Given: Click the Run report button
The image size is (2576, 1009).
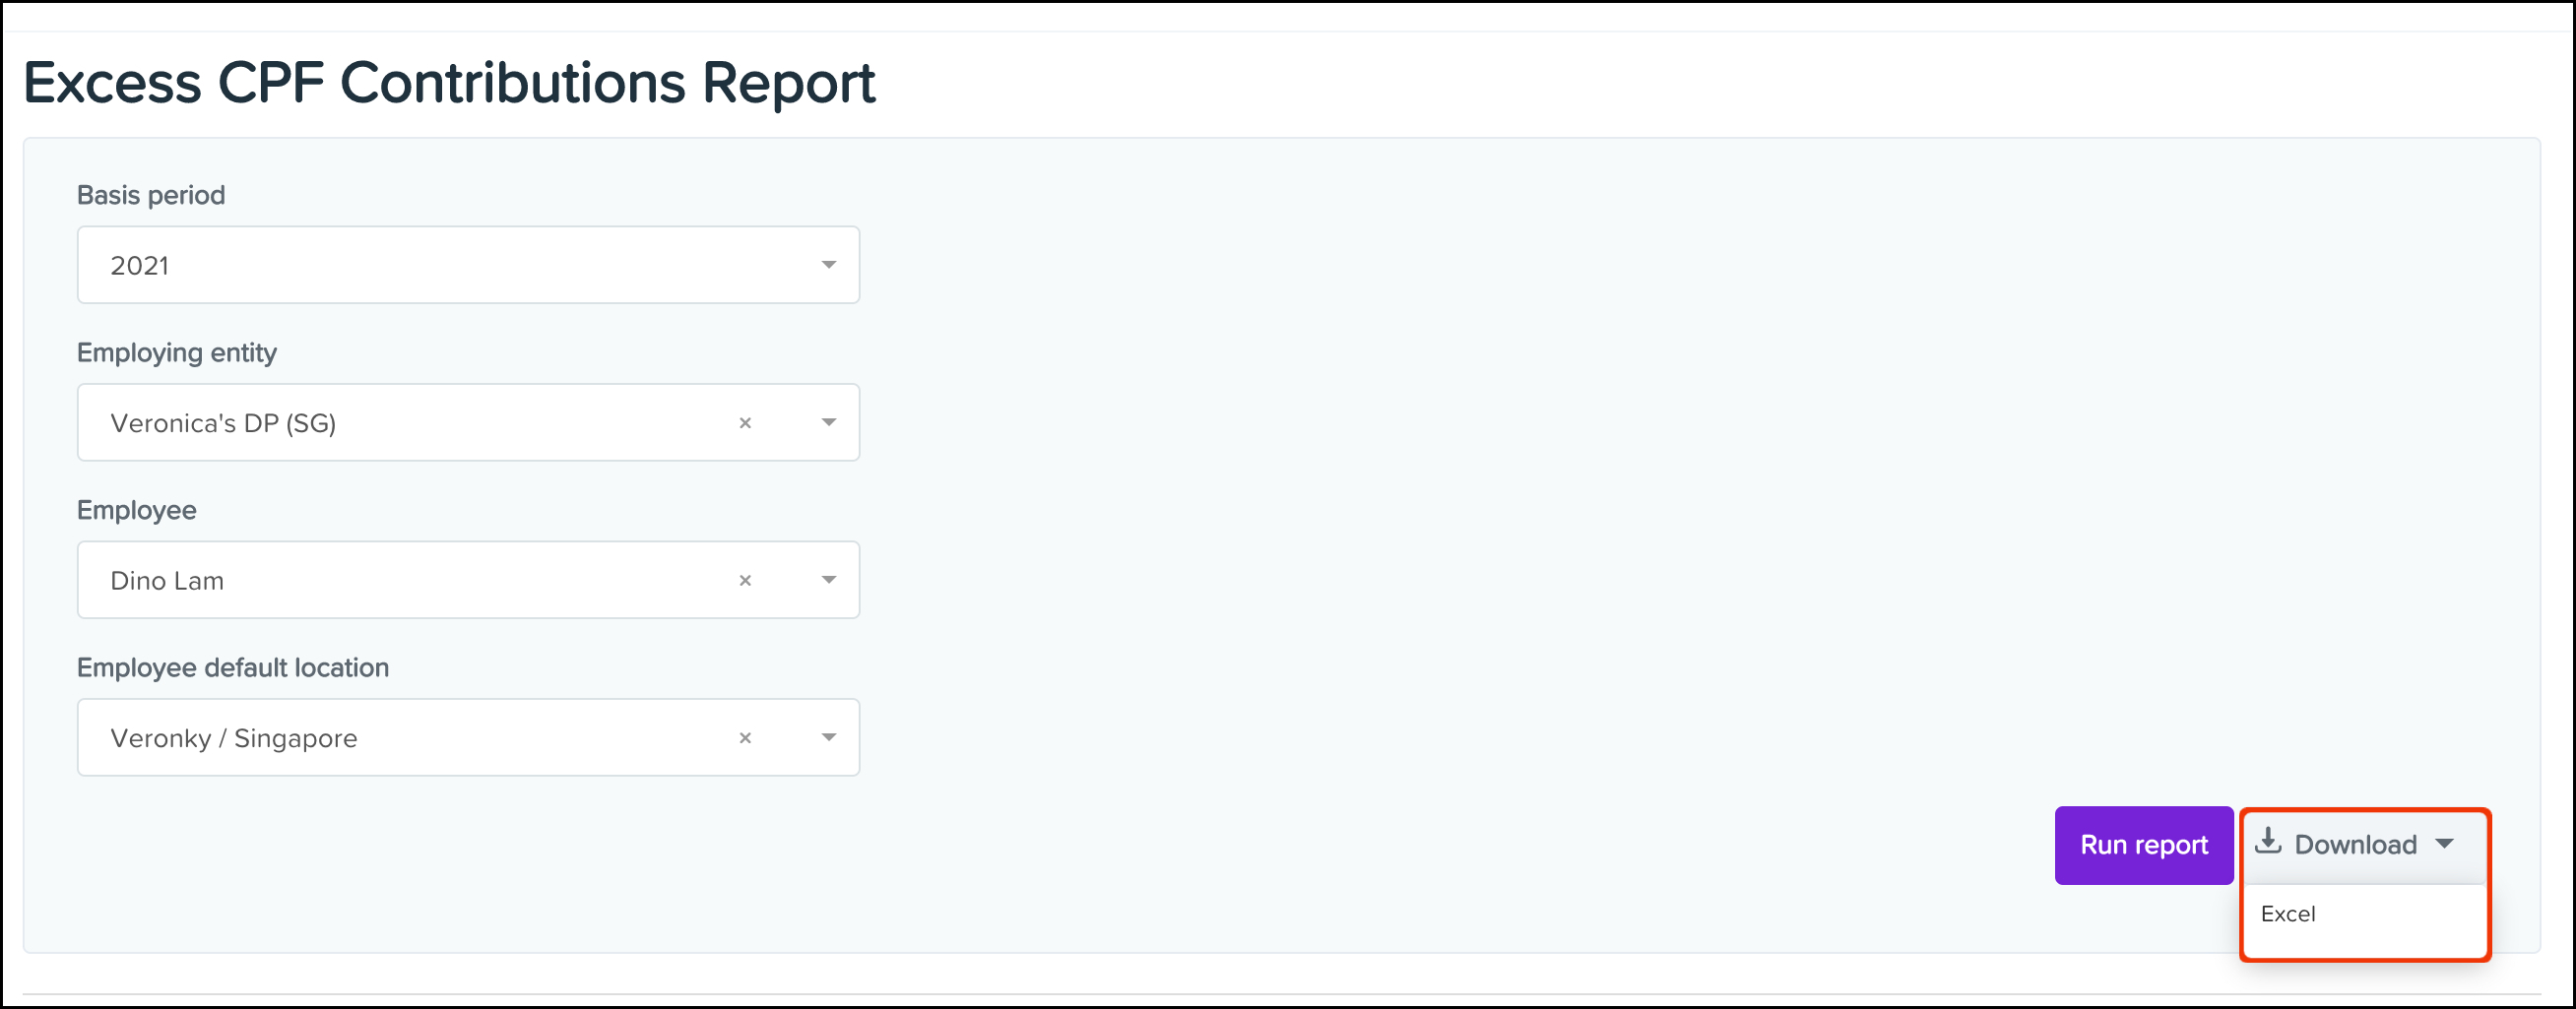Looking at the screenshot, I should pyautogui.click(x=2144, y=845).
